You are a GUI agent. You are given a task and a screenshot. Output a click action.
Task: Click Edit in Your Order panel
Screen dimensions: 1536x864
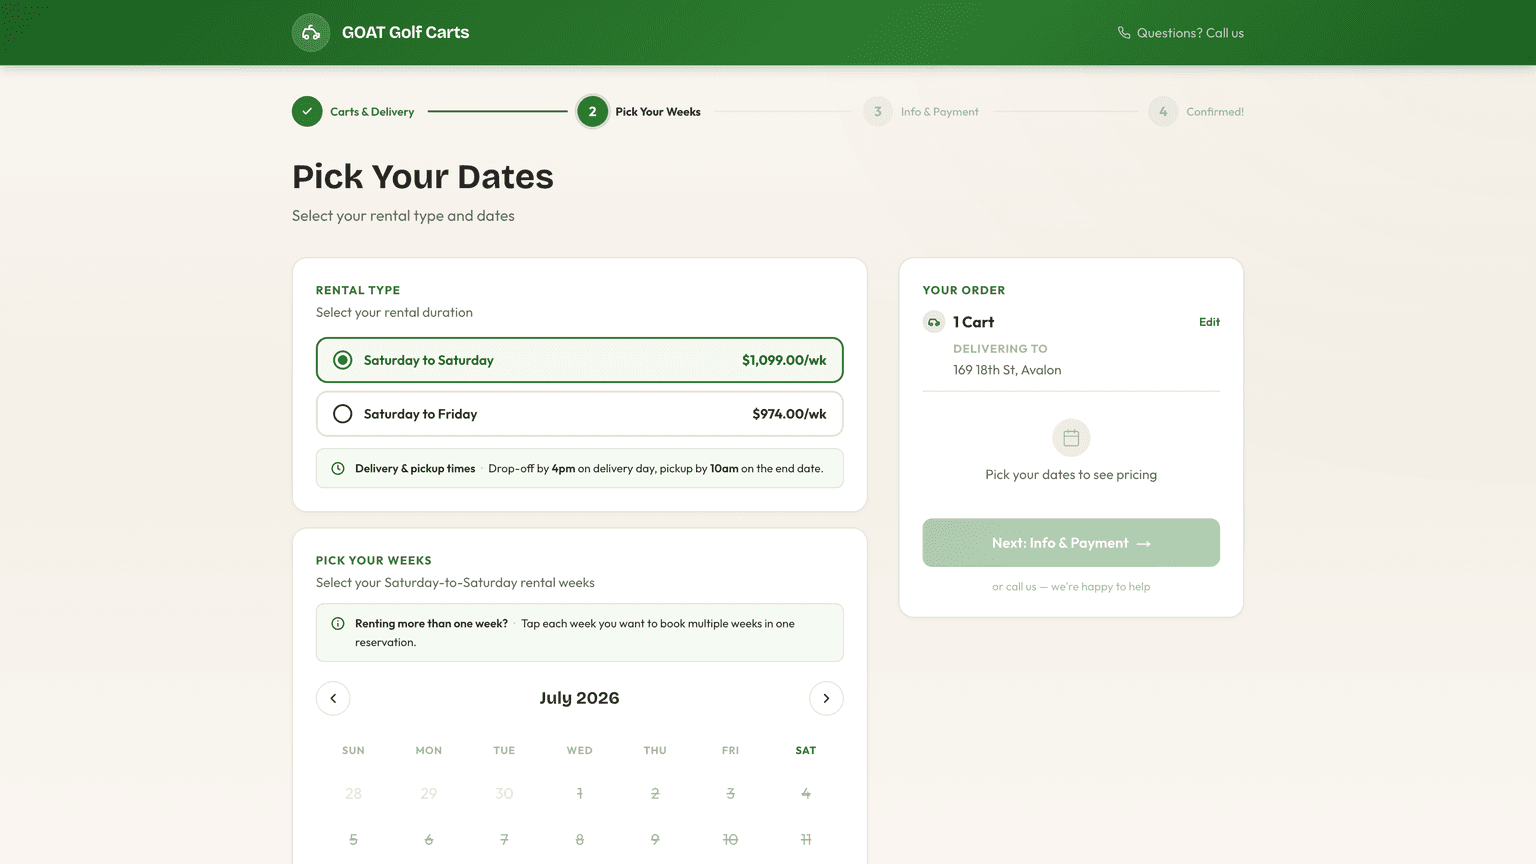pyautogui.click(x=1209, y=322)
